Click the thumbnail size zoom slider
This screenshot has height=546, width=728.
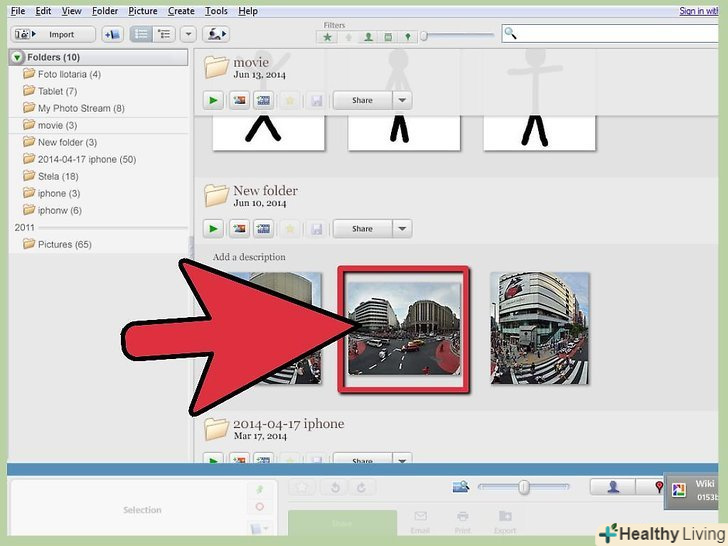(523, 487)
